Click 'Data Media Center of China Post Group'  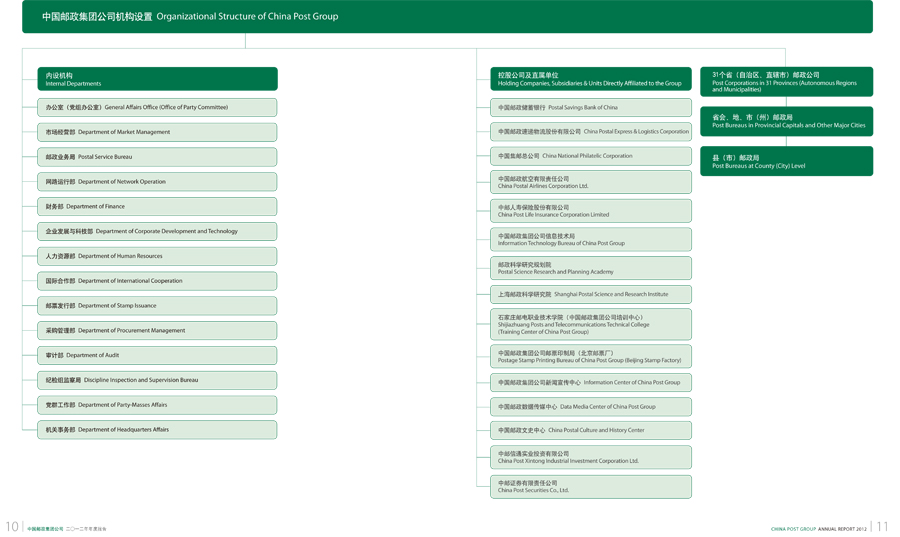[x=591, y=407]
